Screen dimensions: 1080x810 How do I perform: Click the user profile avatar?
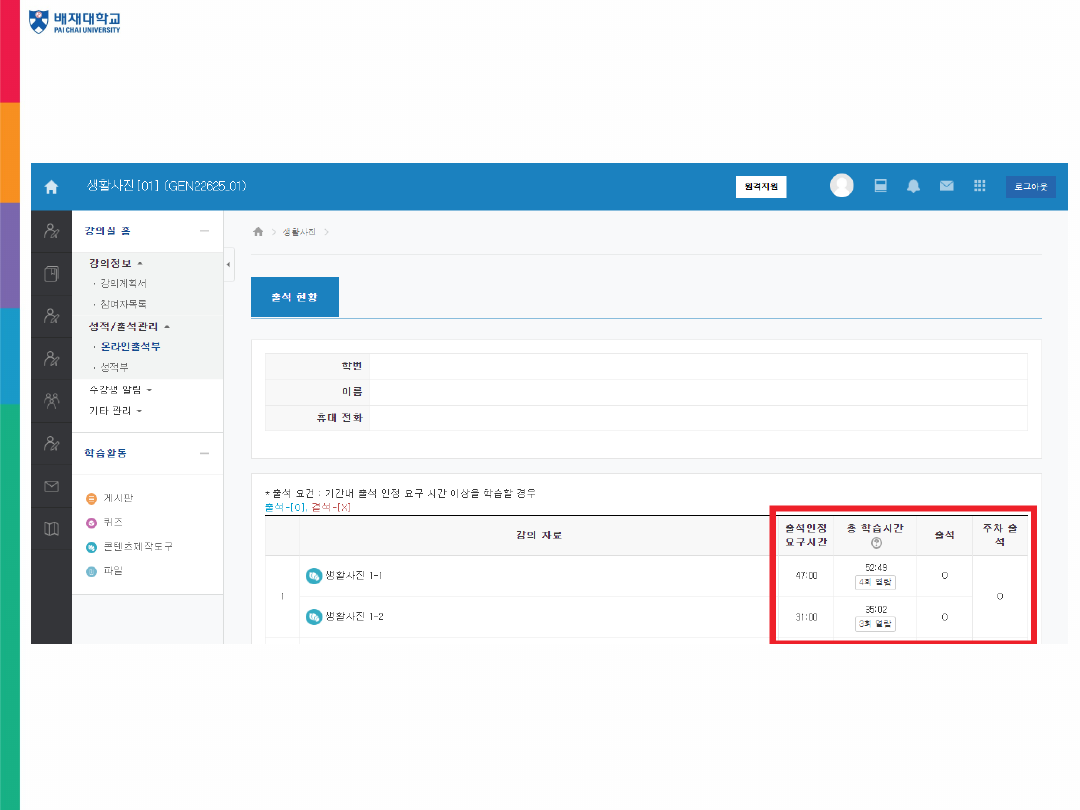point(842,186)
